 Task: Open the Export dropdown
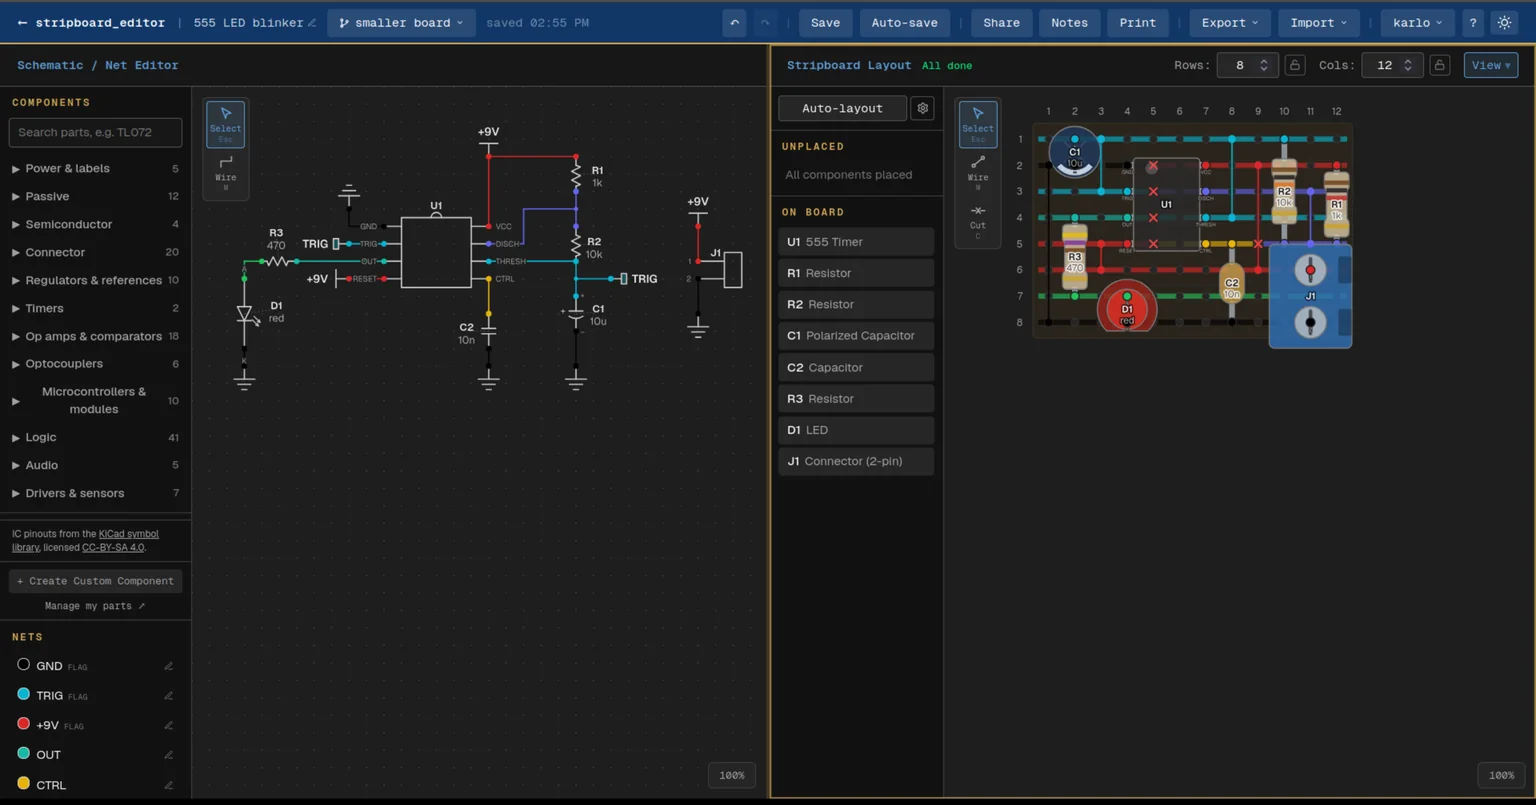pos(1229,22)
